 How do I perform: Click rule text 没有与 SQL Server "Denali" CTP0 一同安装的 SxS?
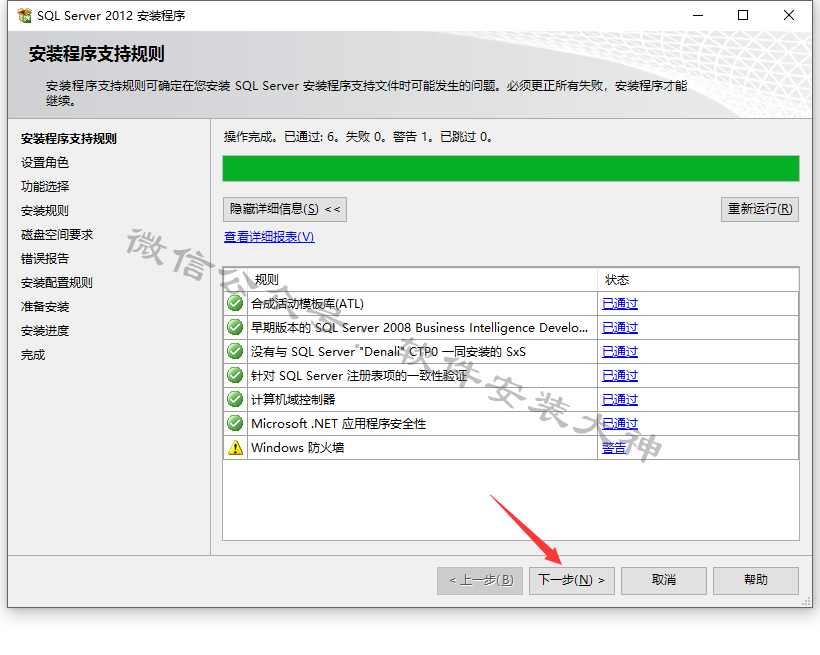[x=389, y=352]
